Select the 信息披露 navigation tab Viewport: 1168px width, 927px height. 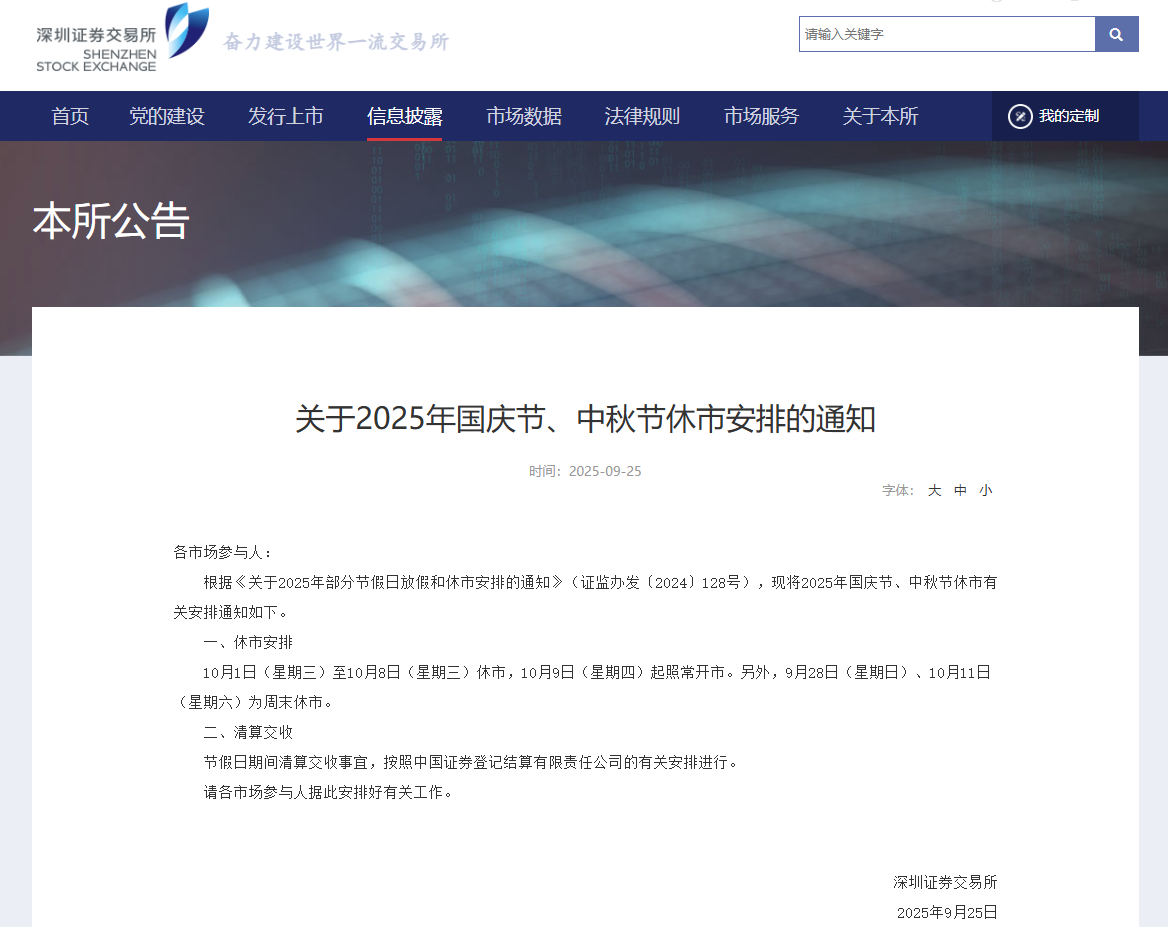pos(404,116)
